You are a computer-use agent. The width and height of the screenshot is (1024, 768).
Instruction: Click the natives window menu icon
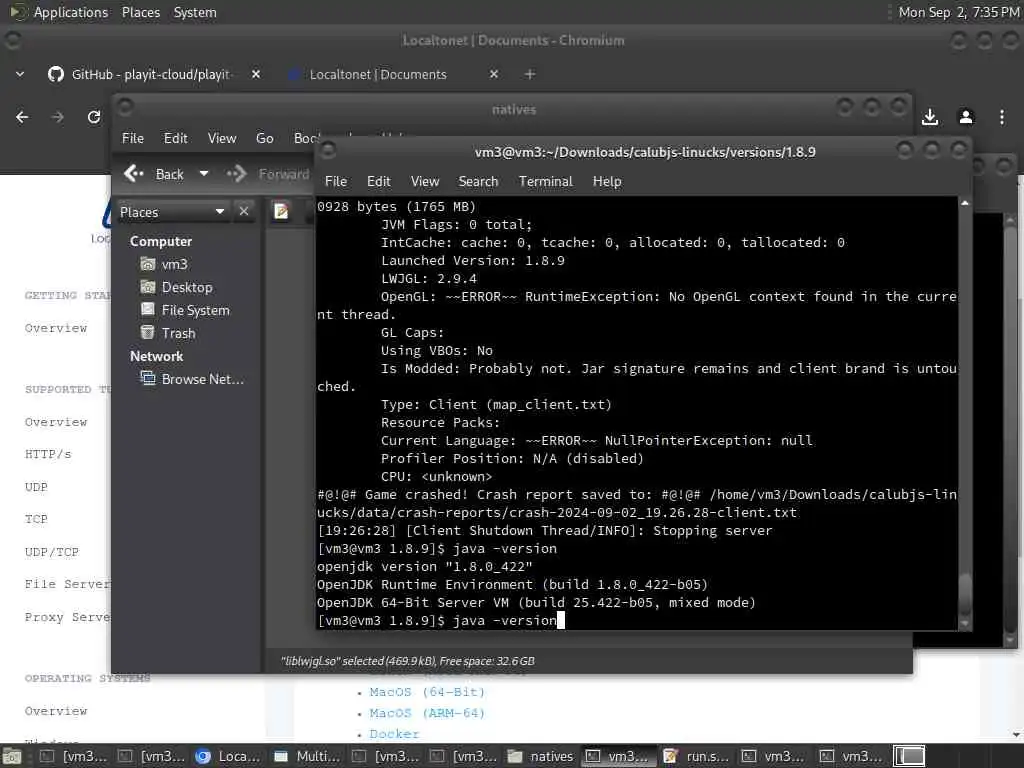coord(125,106)
